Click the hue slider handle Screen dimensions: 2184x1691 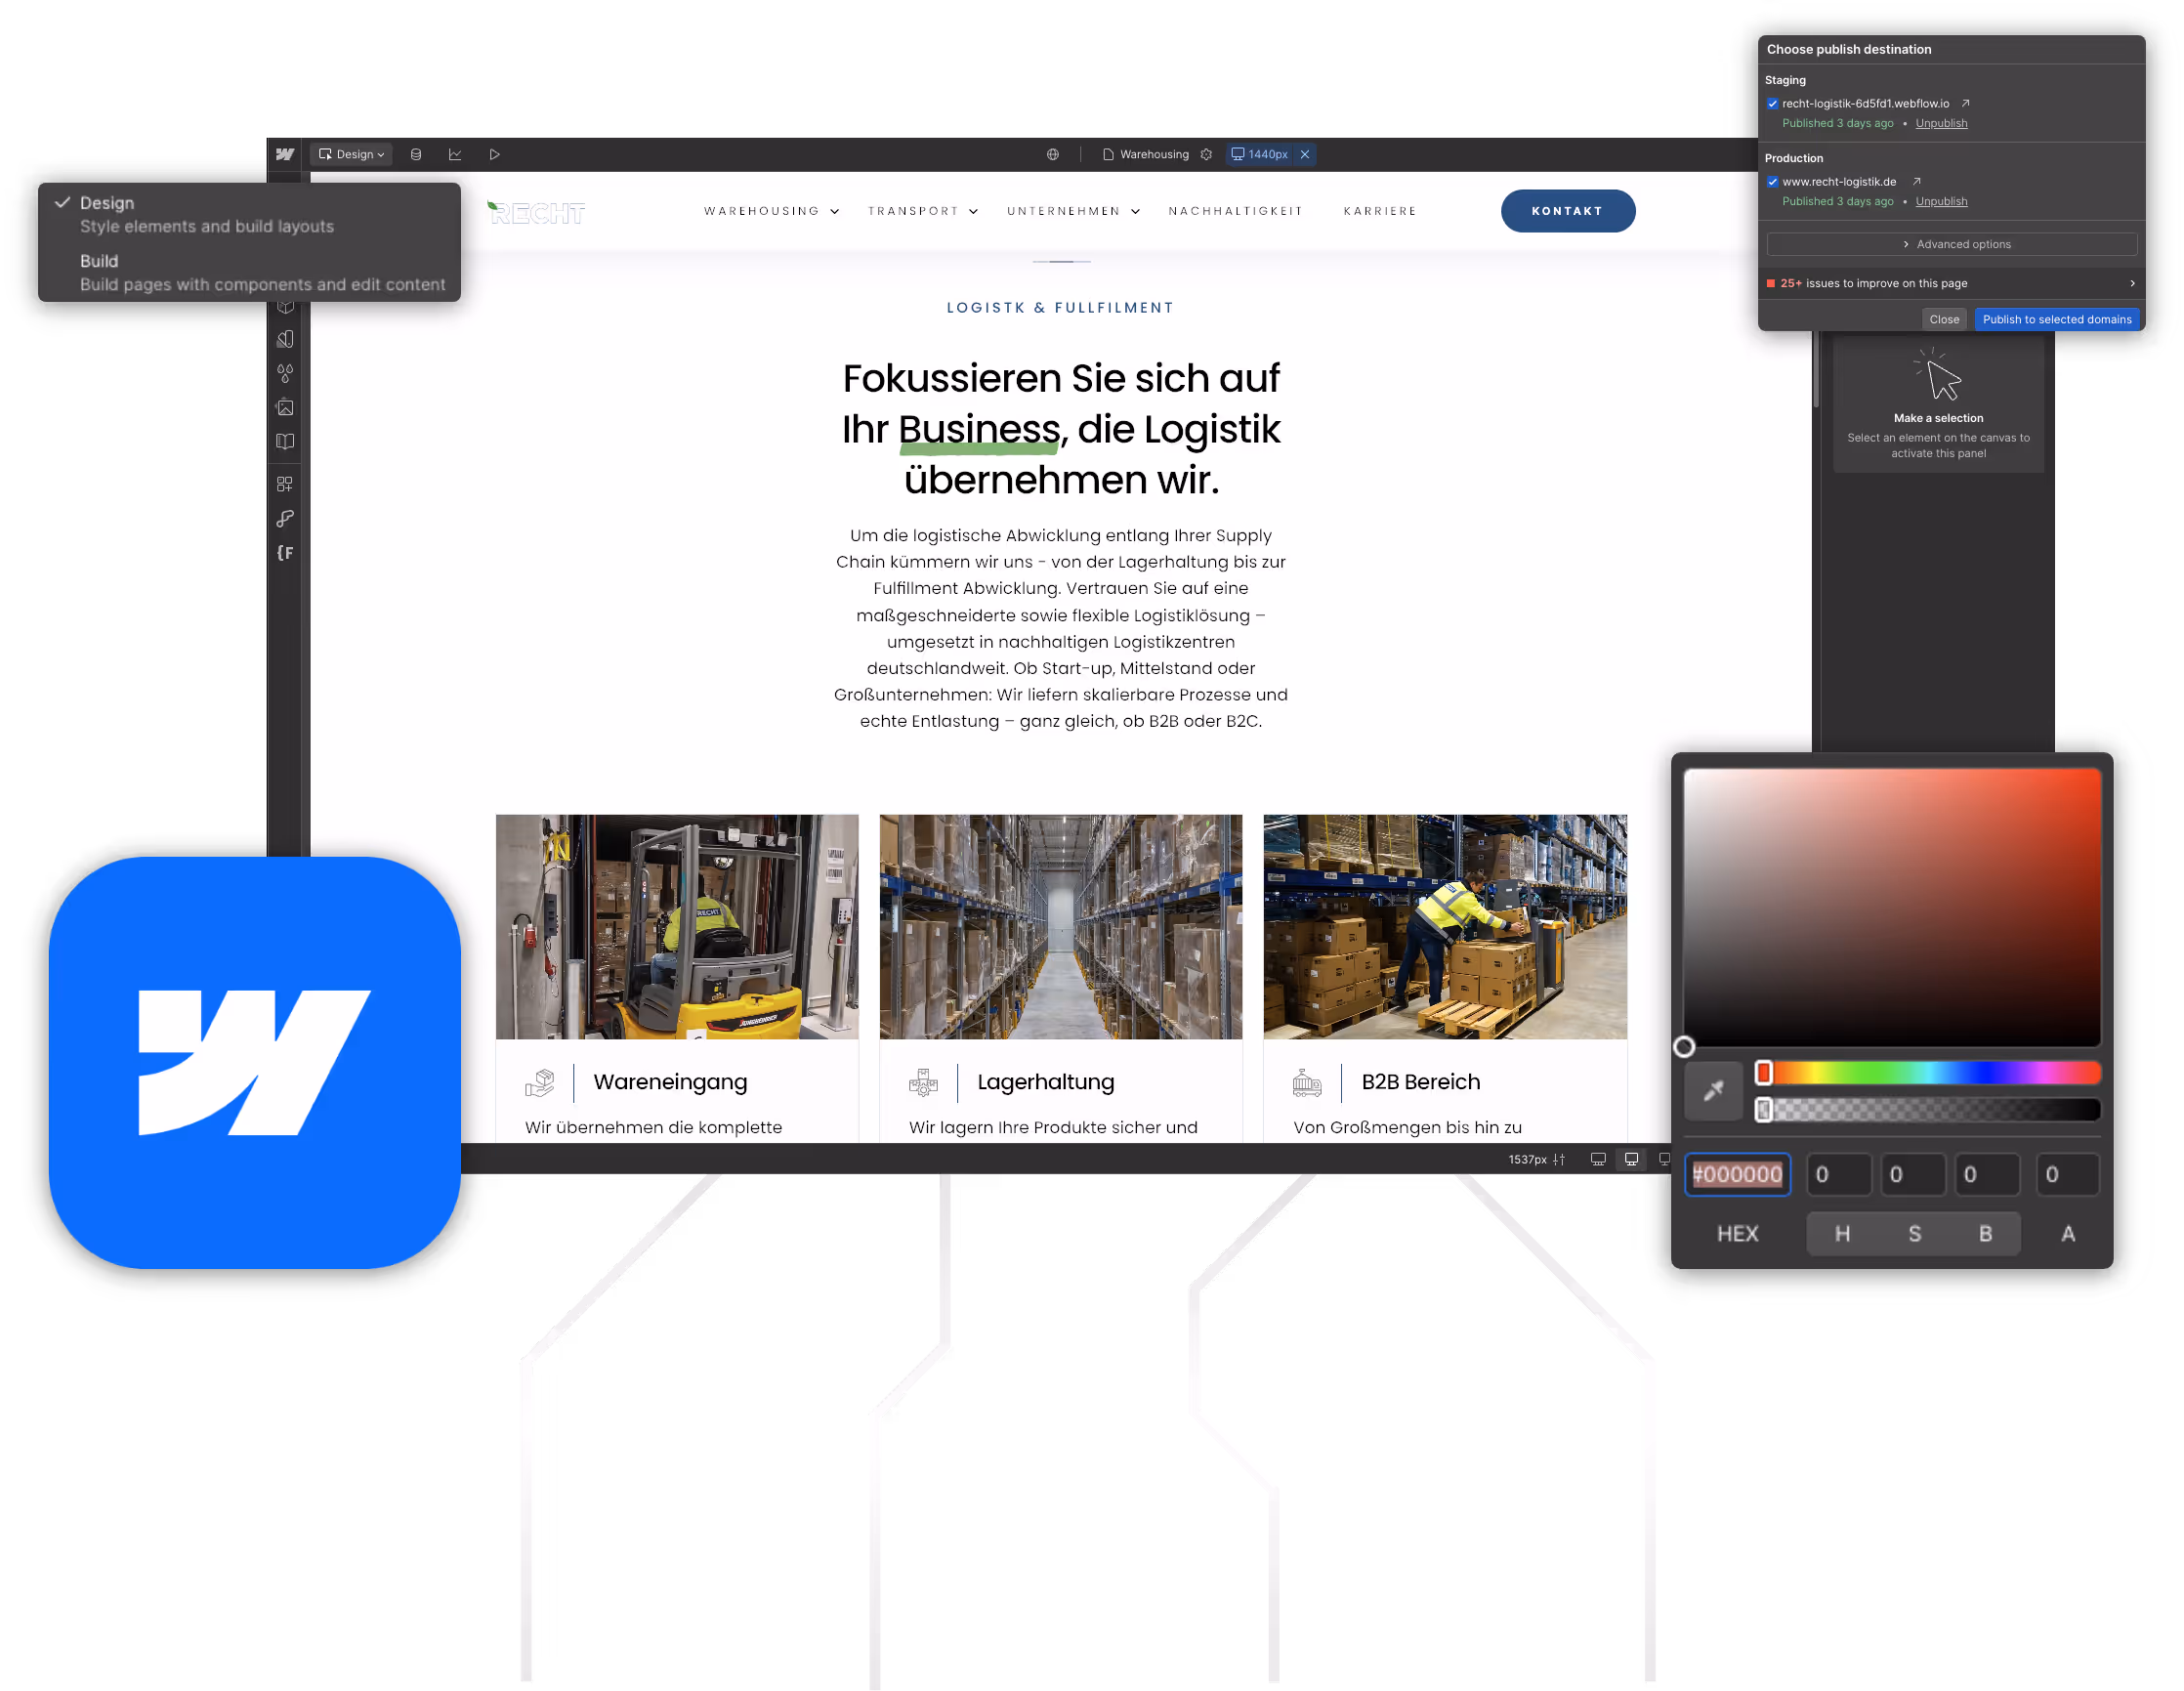click(x=1763, y=1073)
